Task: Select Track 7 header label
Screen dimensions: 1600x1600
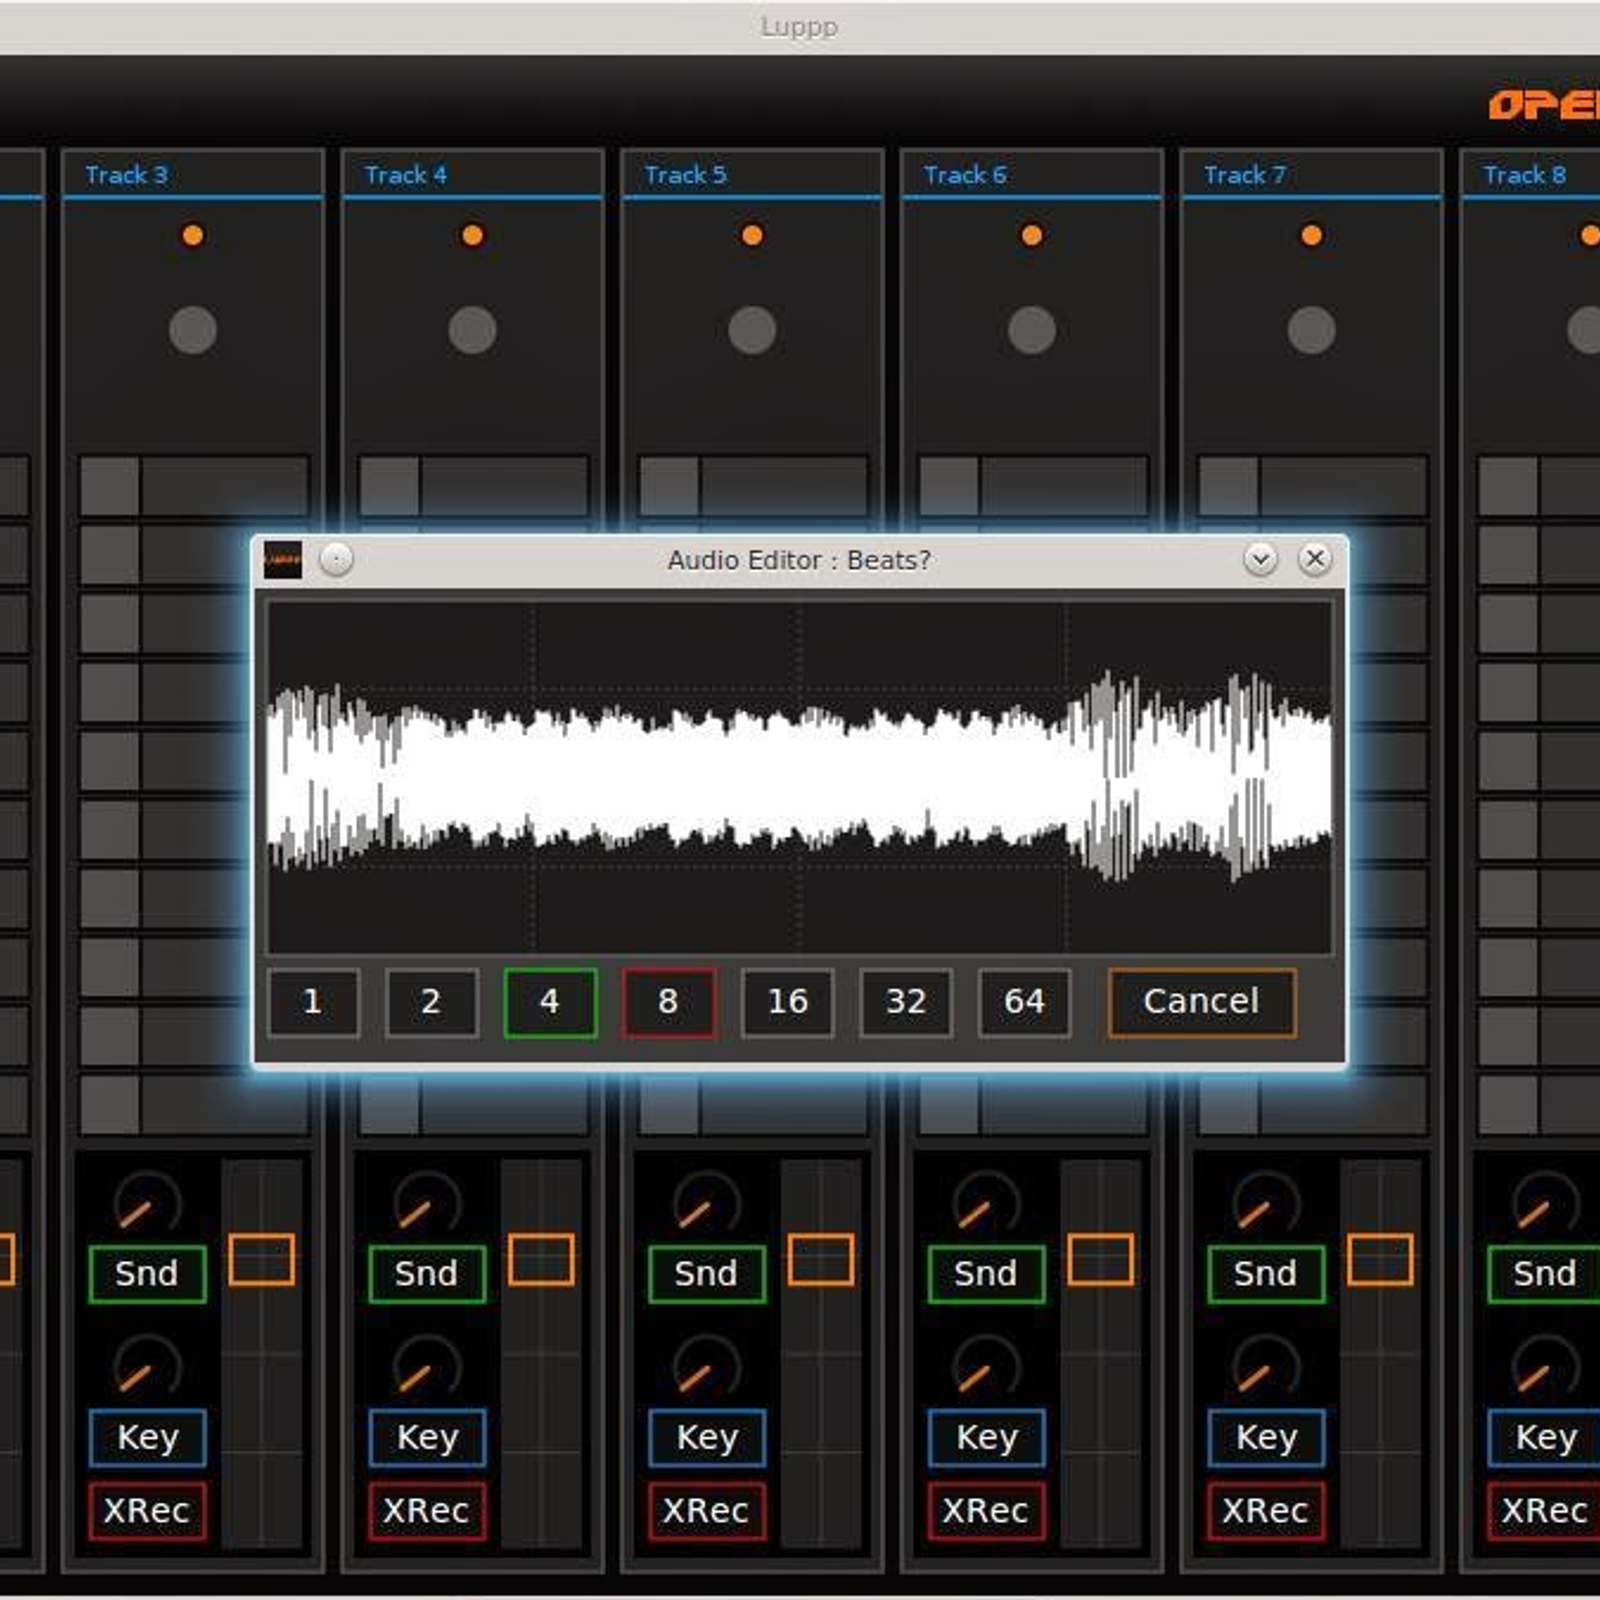Action: (1245, 175)
